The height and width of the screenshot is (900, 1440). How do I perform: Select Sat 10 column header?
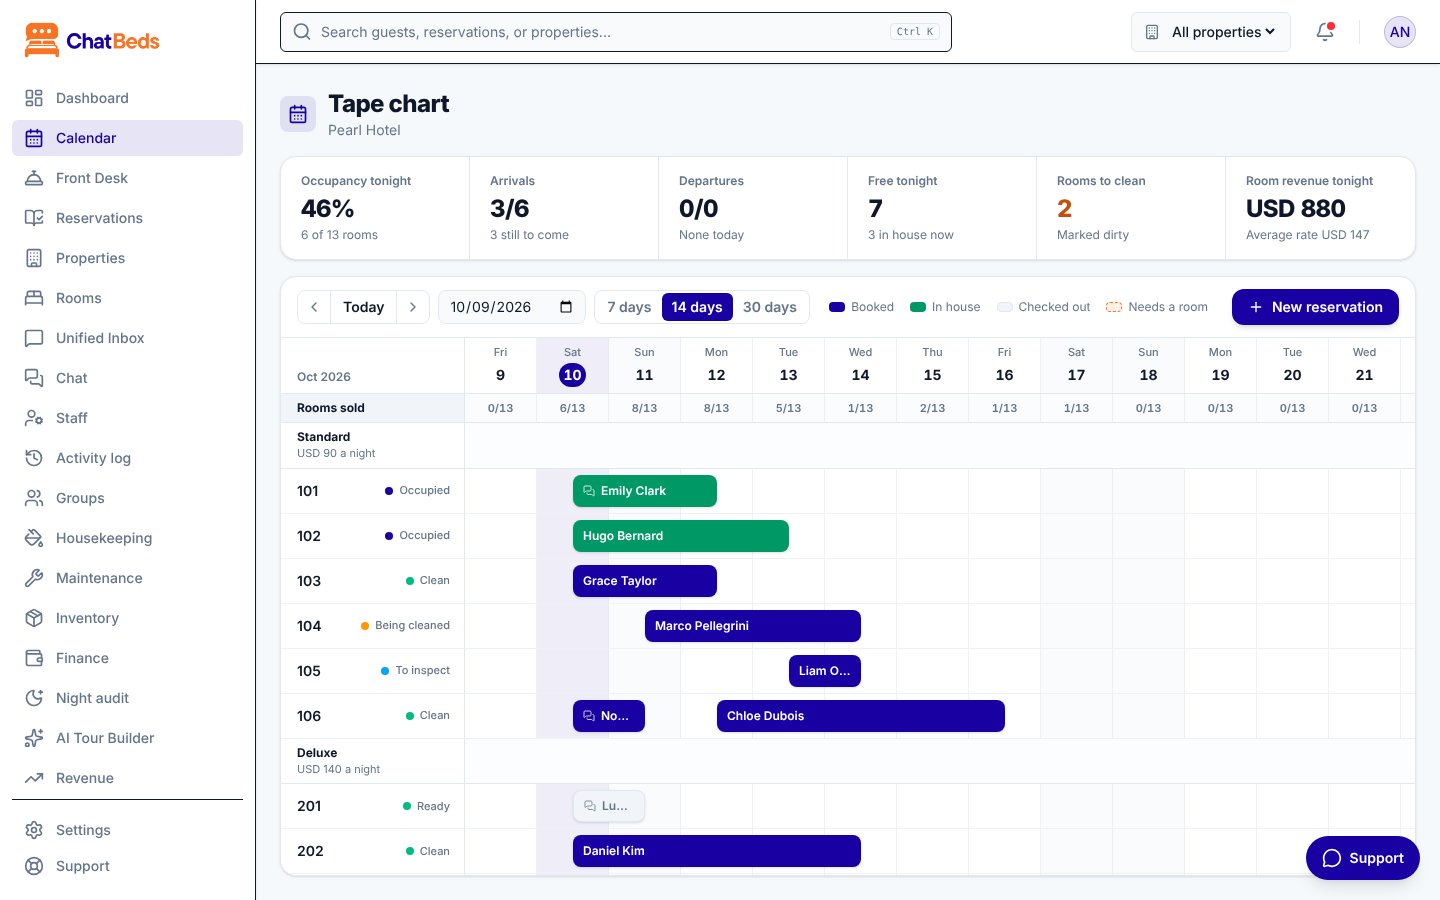[572, 366]
